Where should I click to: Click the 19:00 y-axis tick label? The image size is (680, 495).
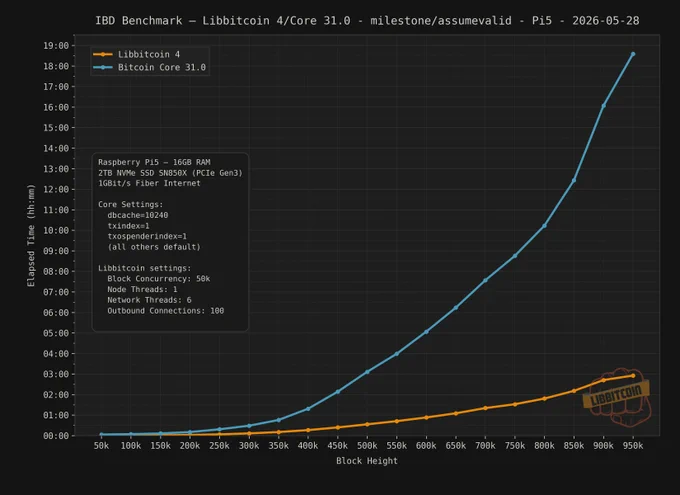point(56,46)
